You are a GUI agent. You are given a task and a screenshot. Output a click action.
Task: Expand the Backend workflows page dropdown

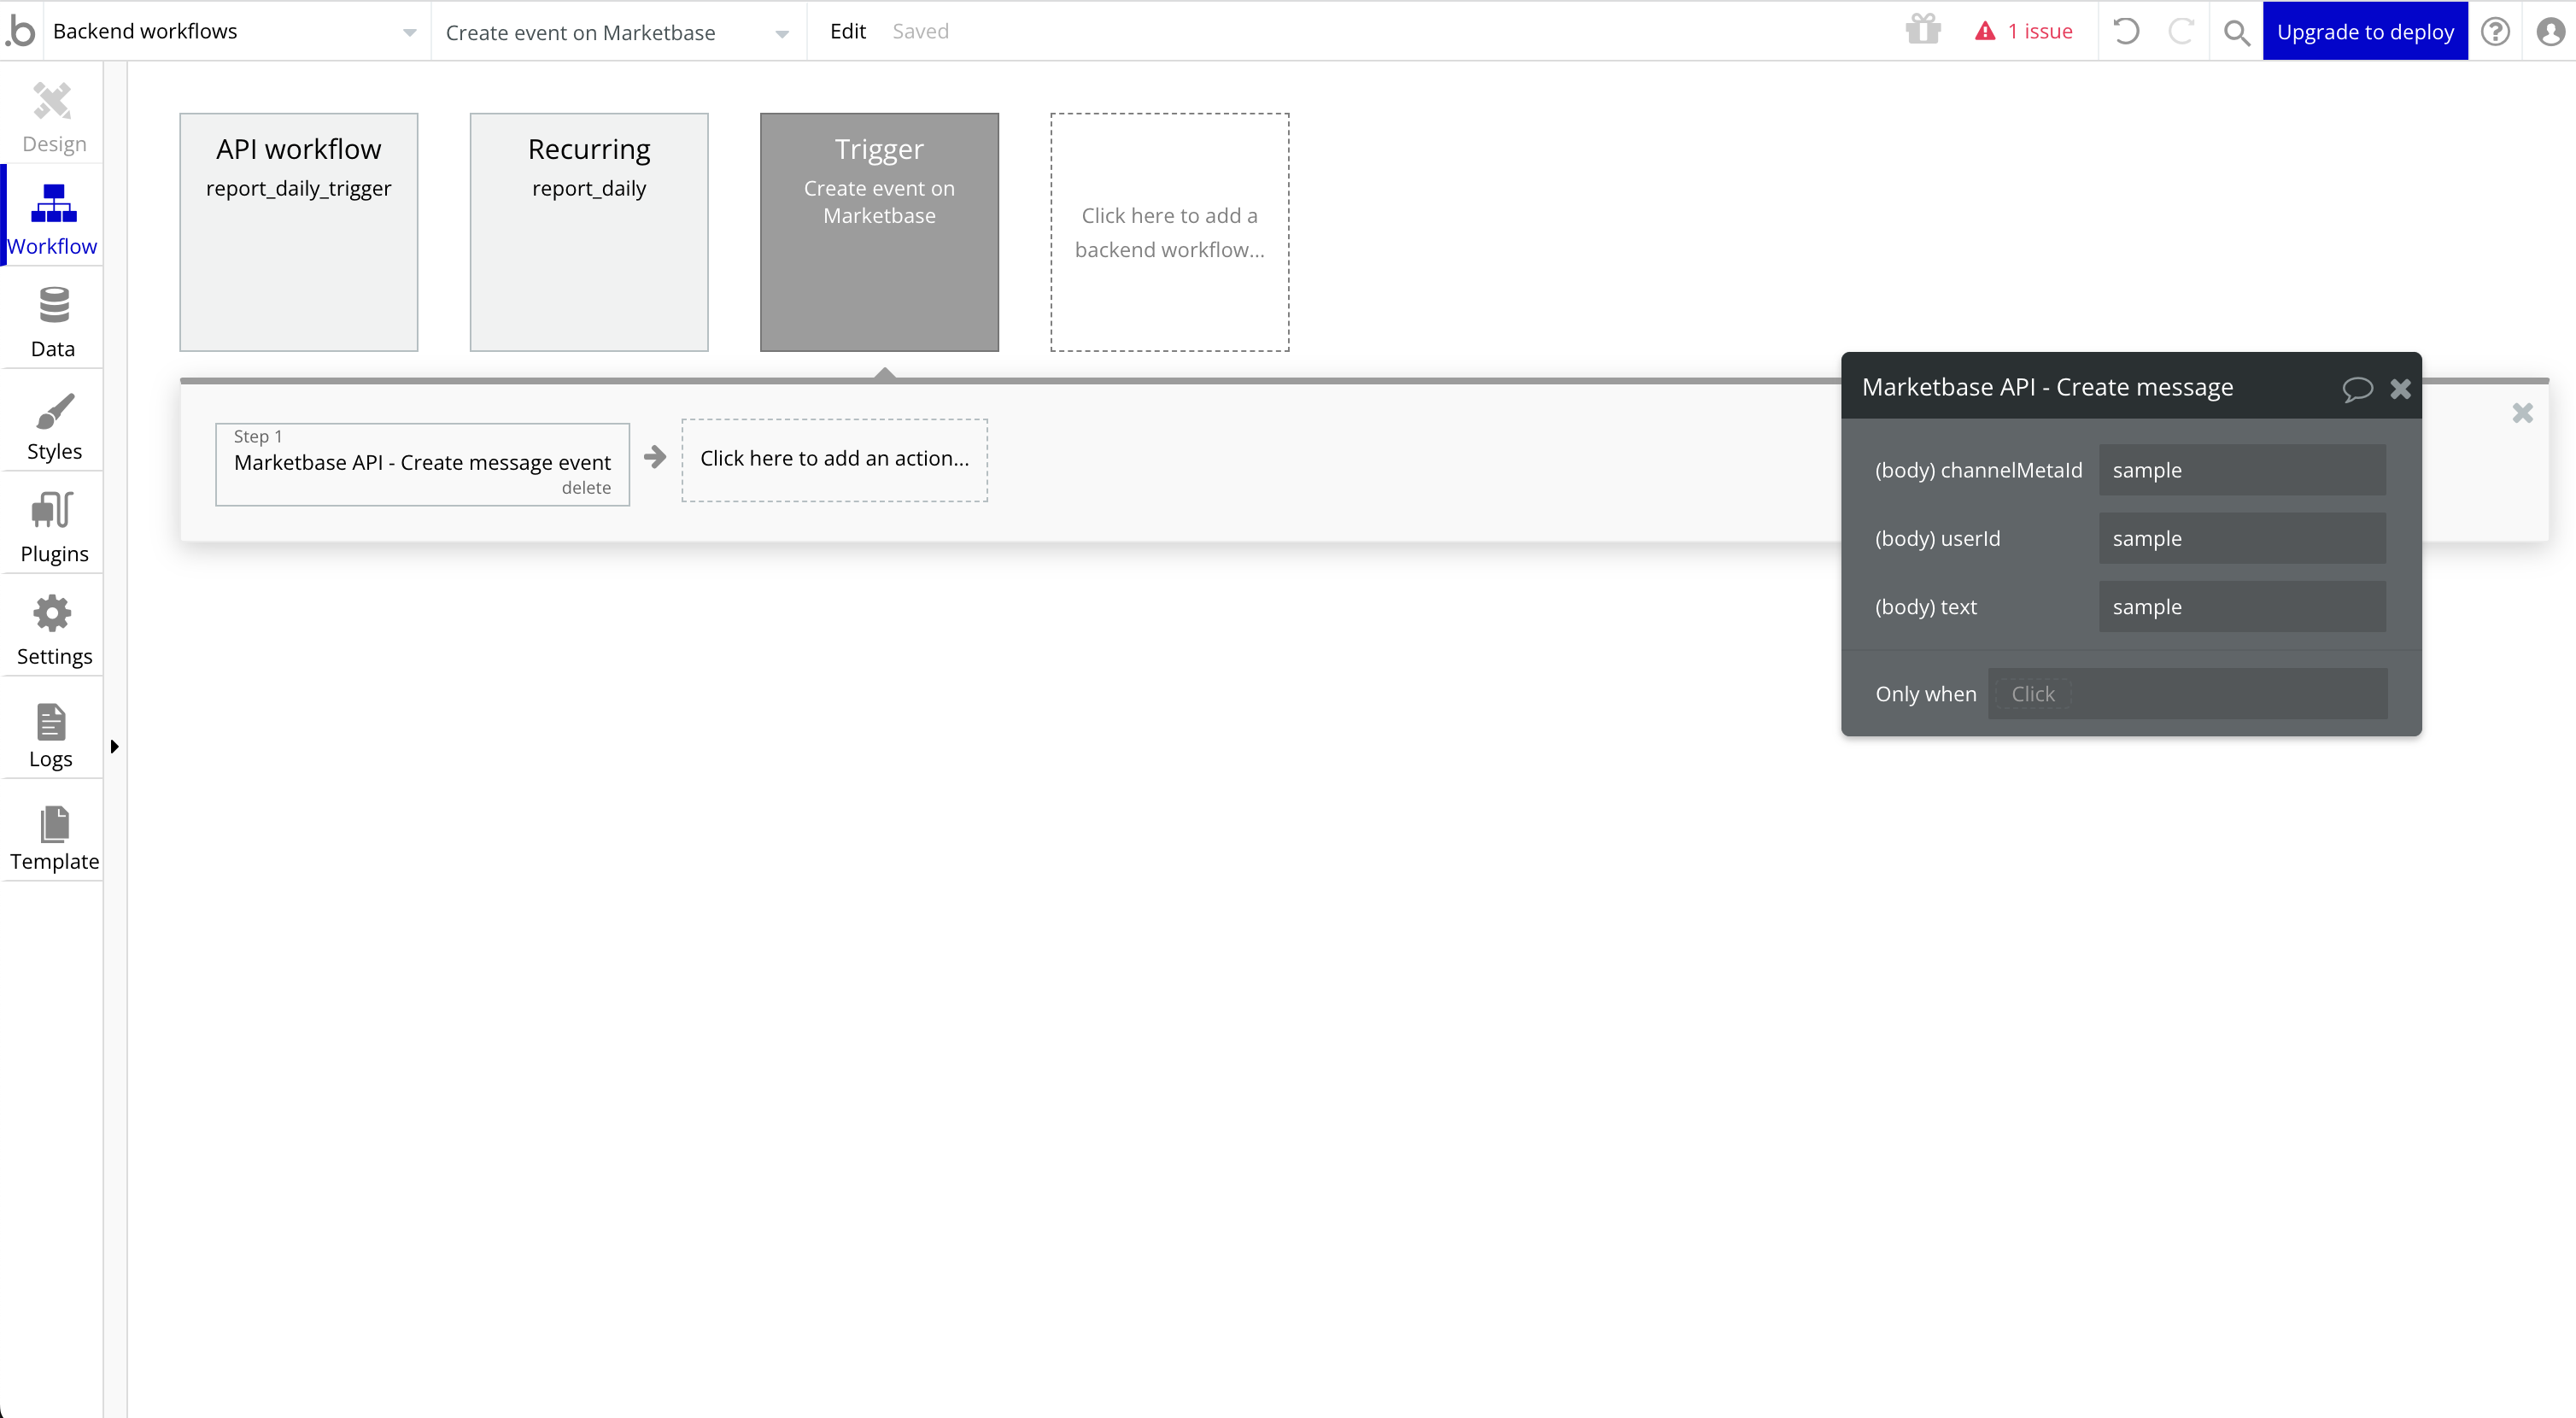(x=409, y=32)
